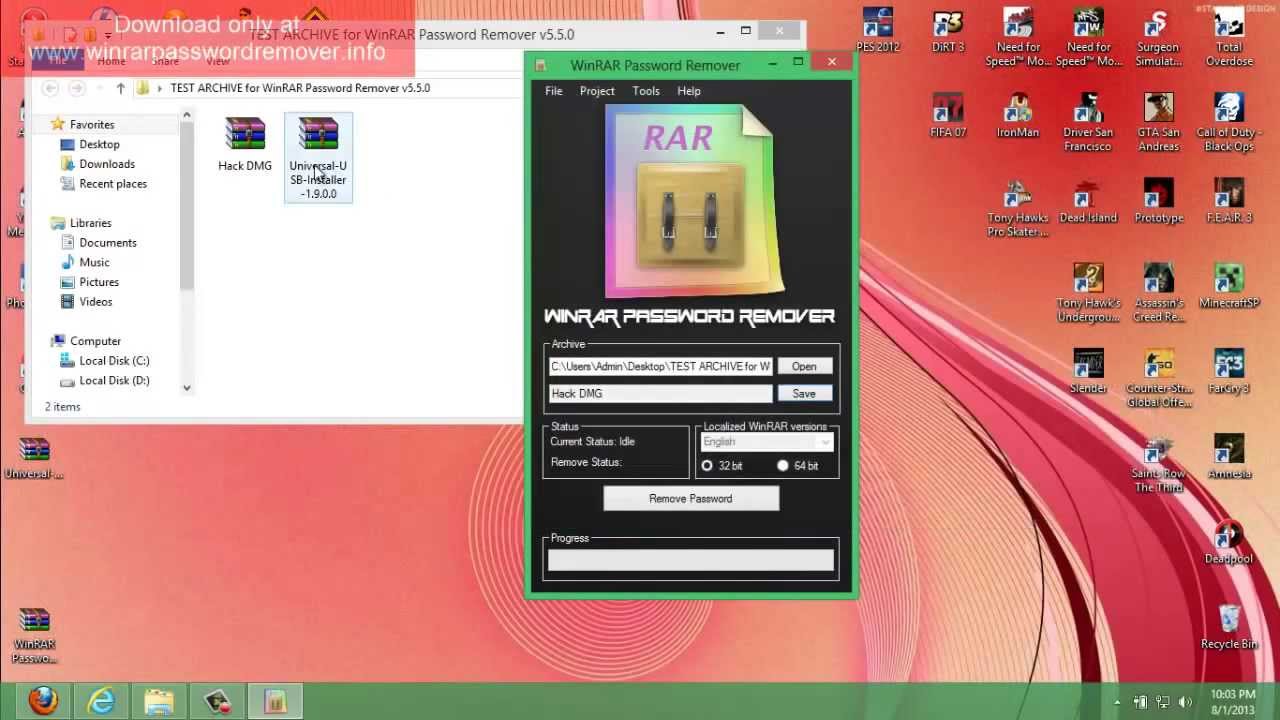Open the Project menu
The height and width of the screenshot is (720, 1280).
tap(597, 91)
